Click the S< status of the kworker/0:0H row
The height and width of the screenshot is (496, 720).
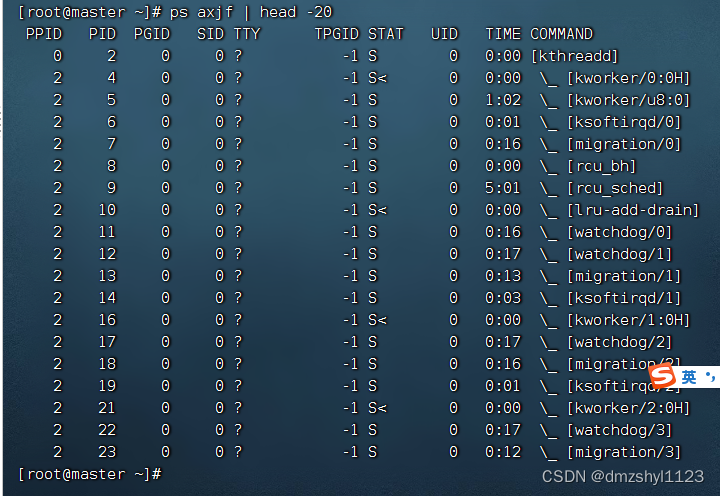[377, 78]
